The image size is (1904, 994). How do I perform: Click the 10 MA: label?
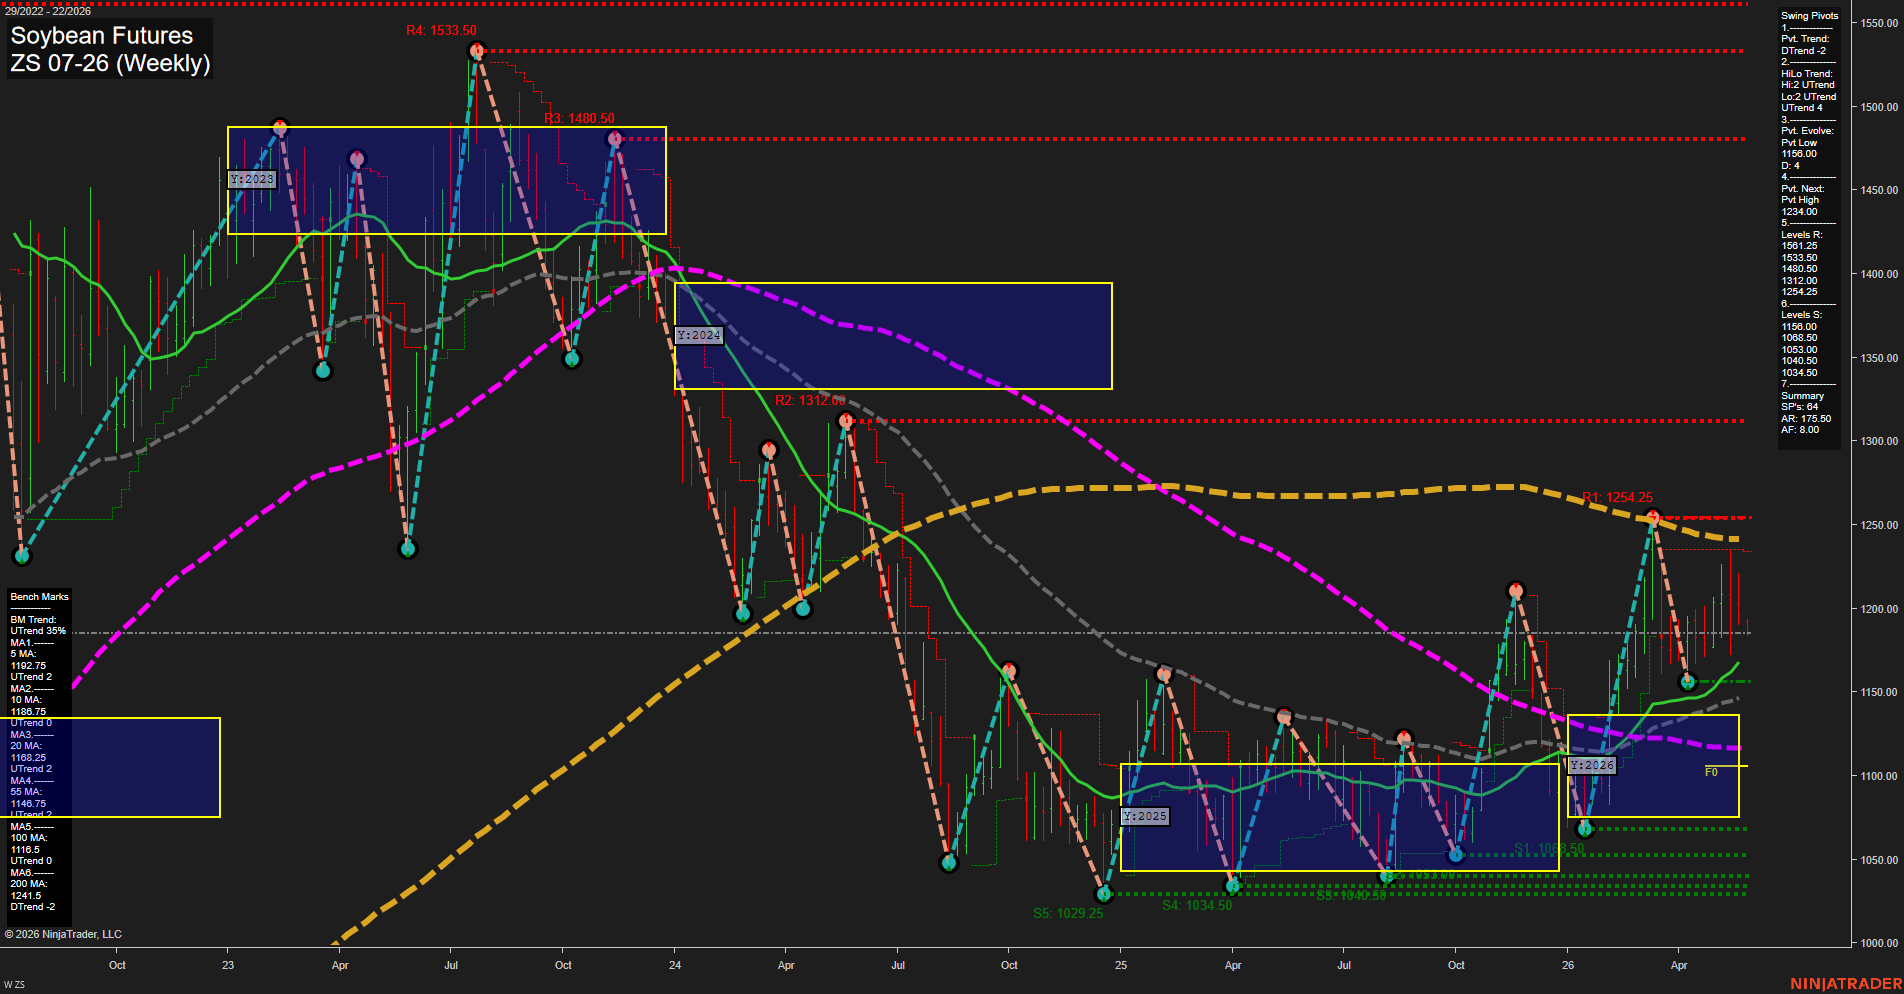tap(25, 700)
